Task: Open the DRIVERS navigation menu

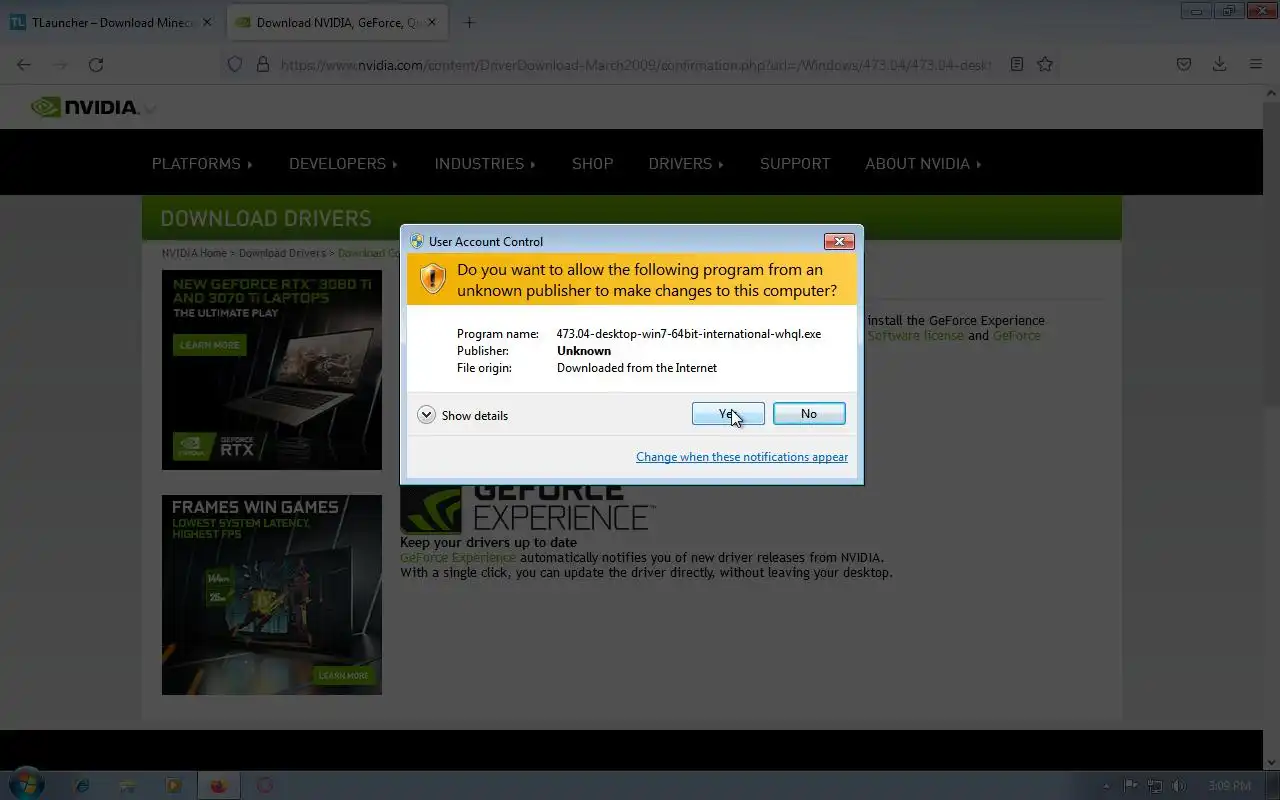Action: coord(686,164)
